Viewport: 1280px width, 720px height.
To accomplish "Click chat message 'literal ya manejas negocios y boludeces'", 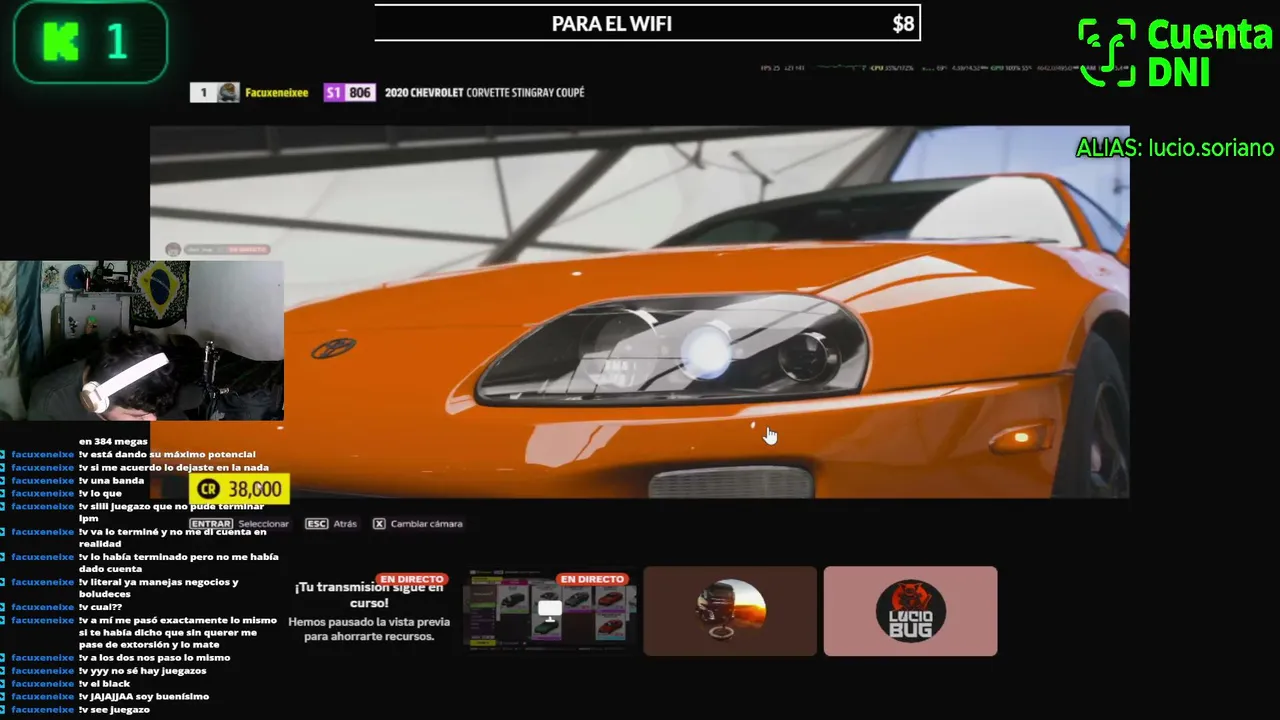I will (159, 588).
